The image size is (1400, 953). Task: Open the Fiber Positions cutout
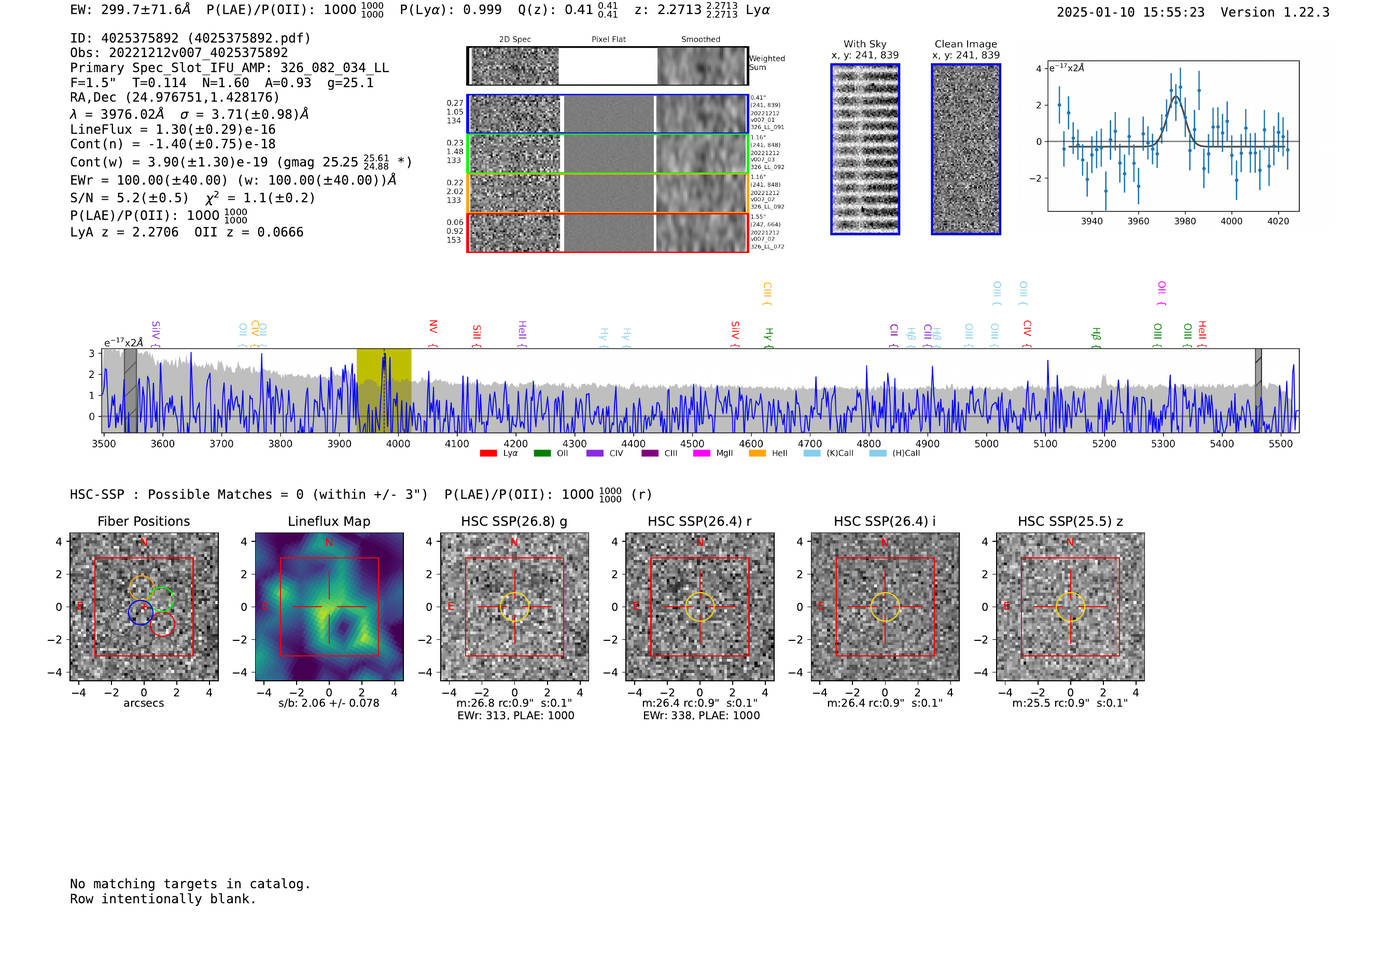[143, 607]
